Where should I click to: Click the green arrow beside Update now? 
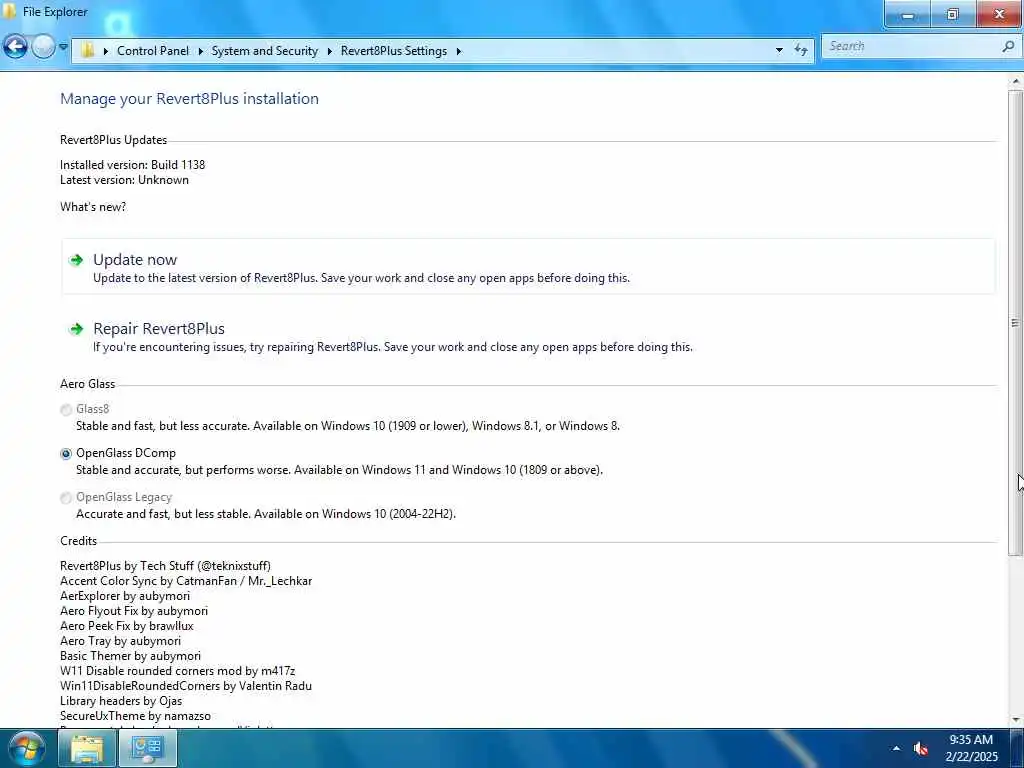(76, 260)
